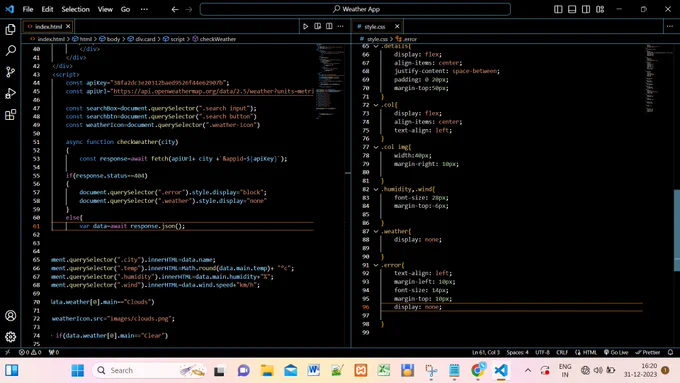Toggle the bottom panel layout
Image resolution: width=680 pixels, height=383 pixels.
572,9
